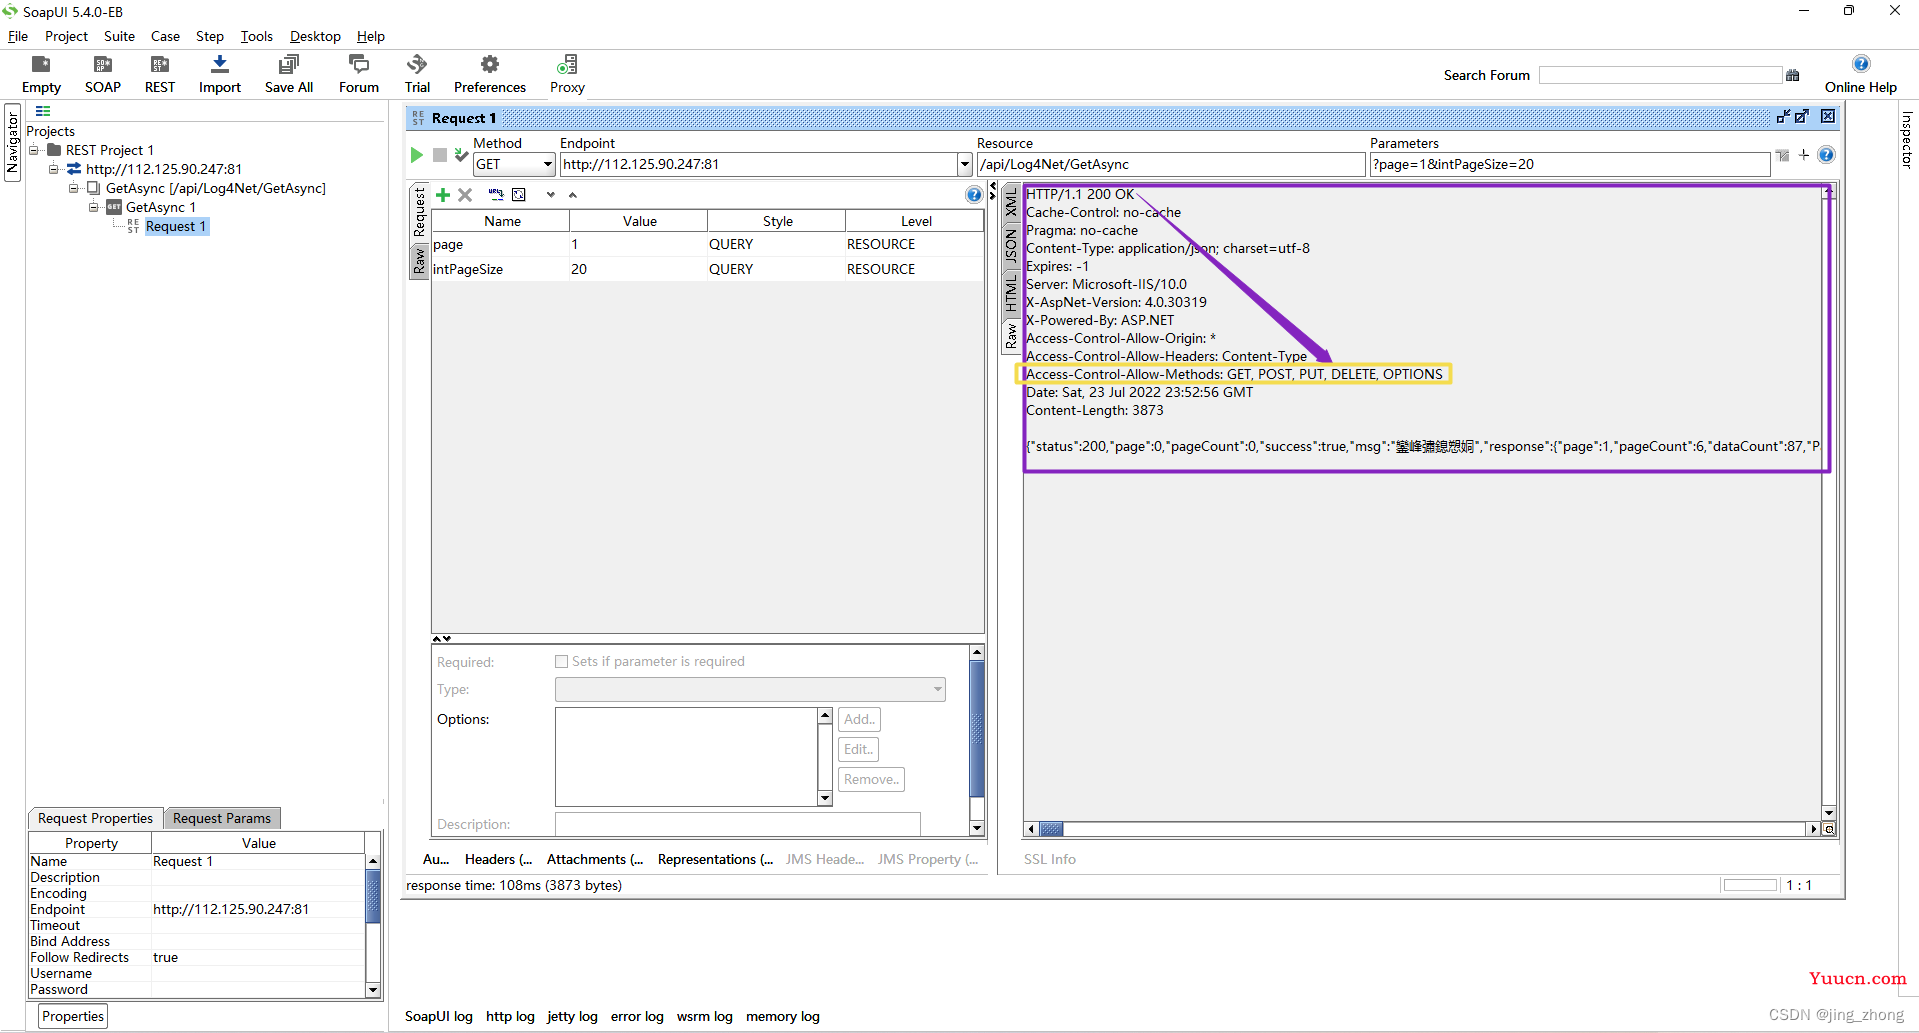Click the gray stop request button
Image resolution: width=1919 pixels, height=1033 pixels.
point(439,155)
